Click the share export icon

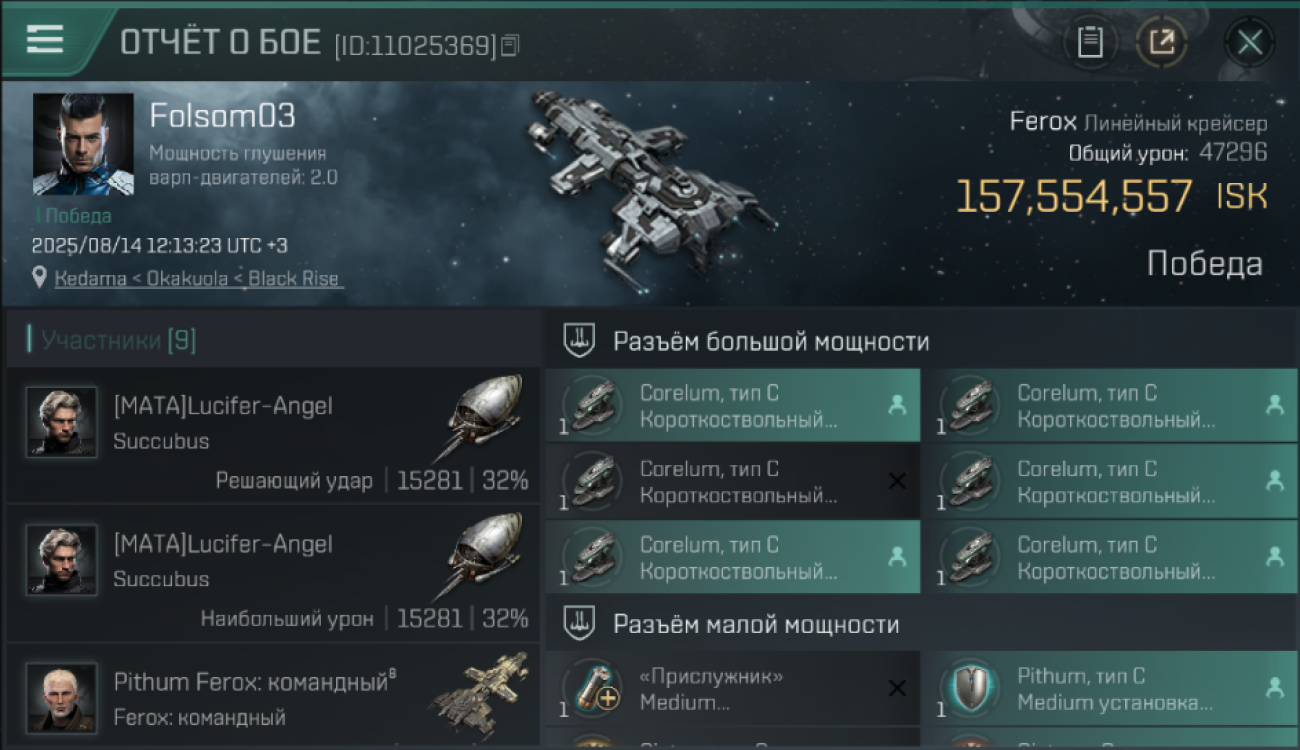pos(1162,42)
